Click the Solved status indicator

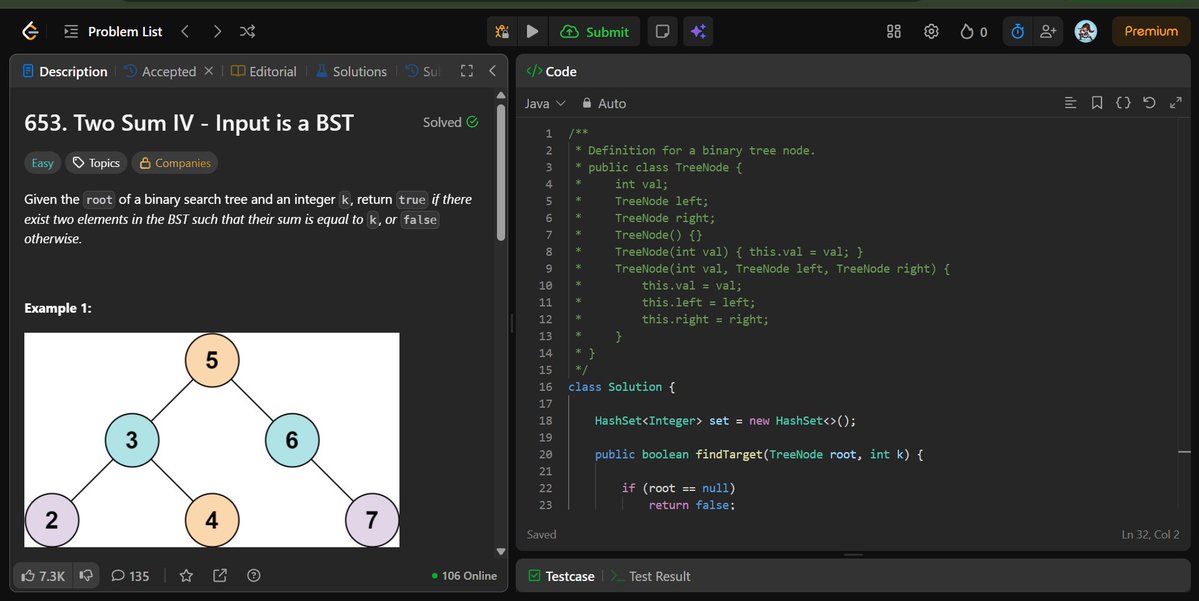click(x=450, y=122)
